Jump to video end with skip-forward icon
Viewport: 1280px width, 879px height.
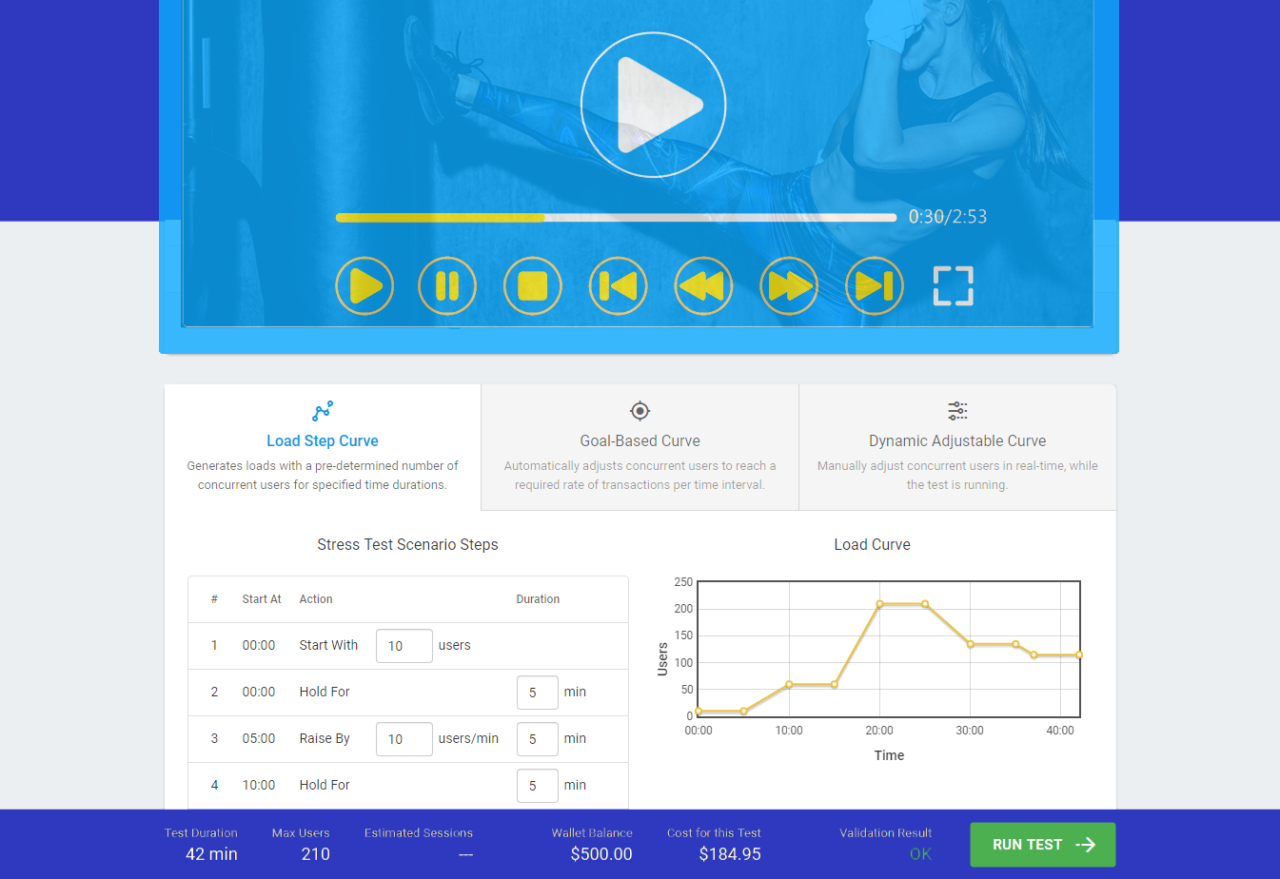874,286
